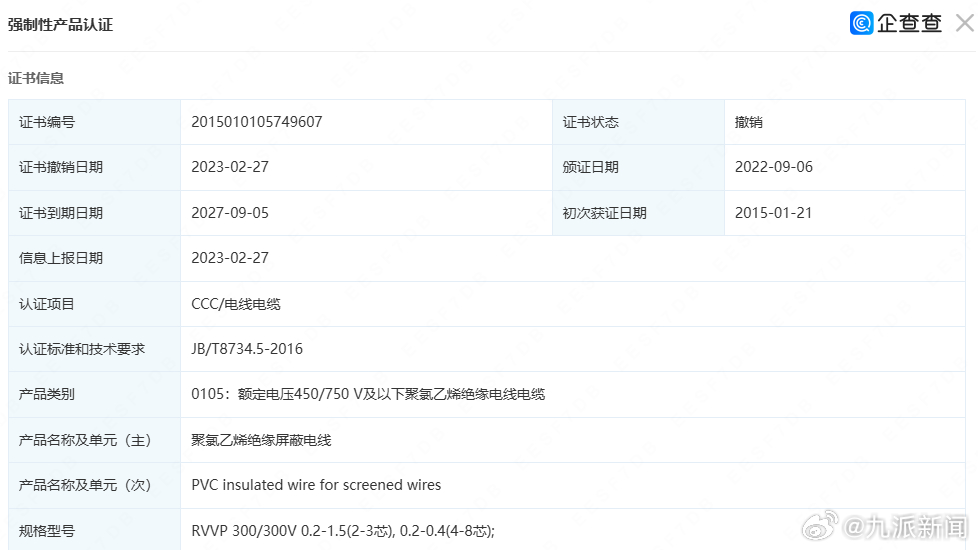
Task: Click the 证书信息 section heading
Action: tap(36, 78)
